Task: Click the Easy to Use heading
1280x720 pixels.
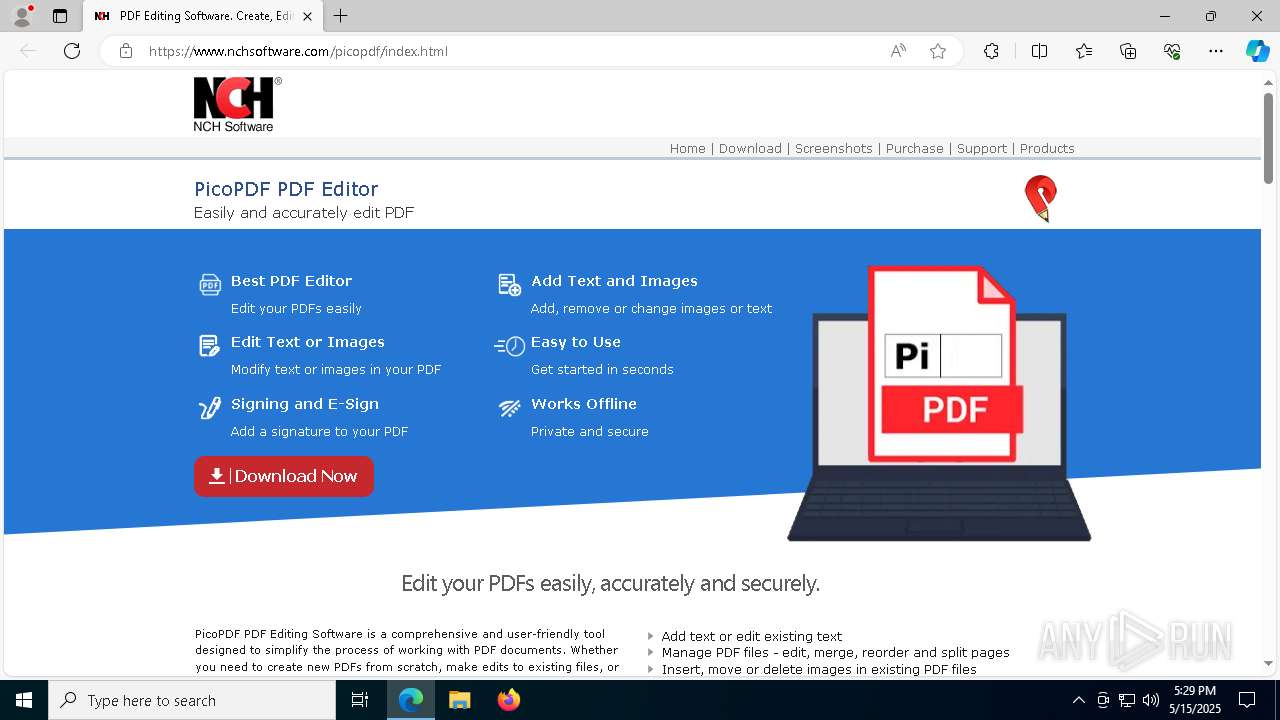Action: click(x=575, y=342)
